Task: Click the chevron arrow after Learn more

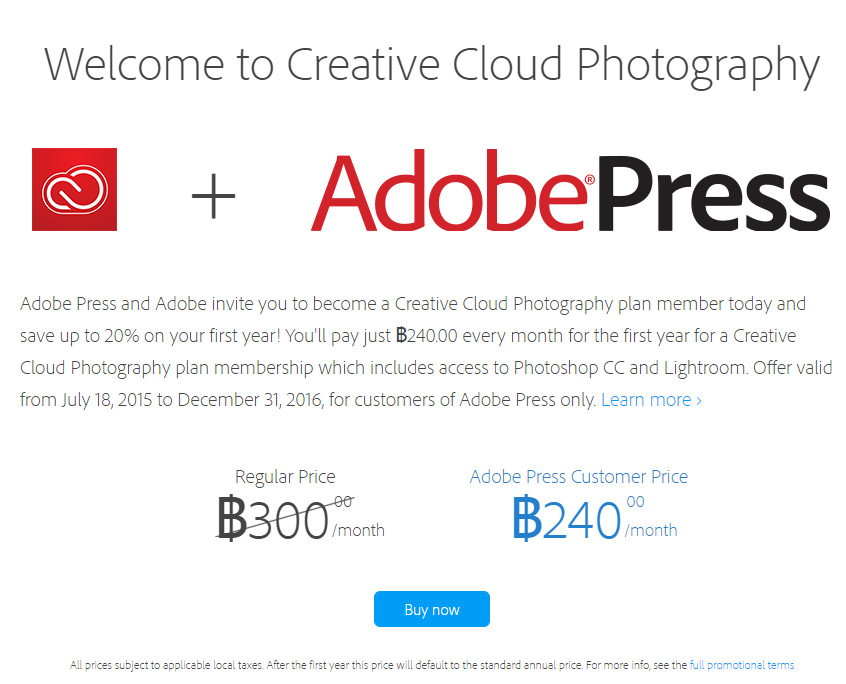Action: [x=698, y=401]
